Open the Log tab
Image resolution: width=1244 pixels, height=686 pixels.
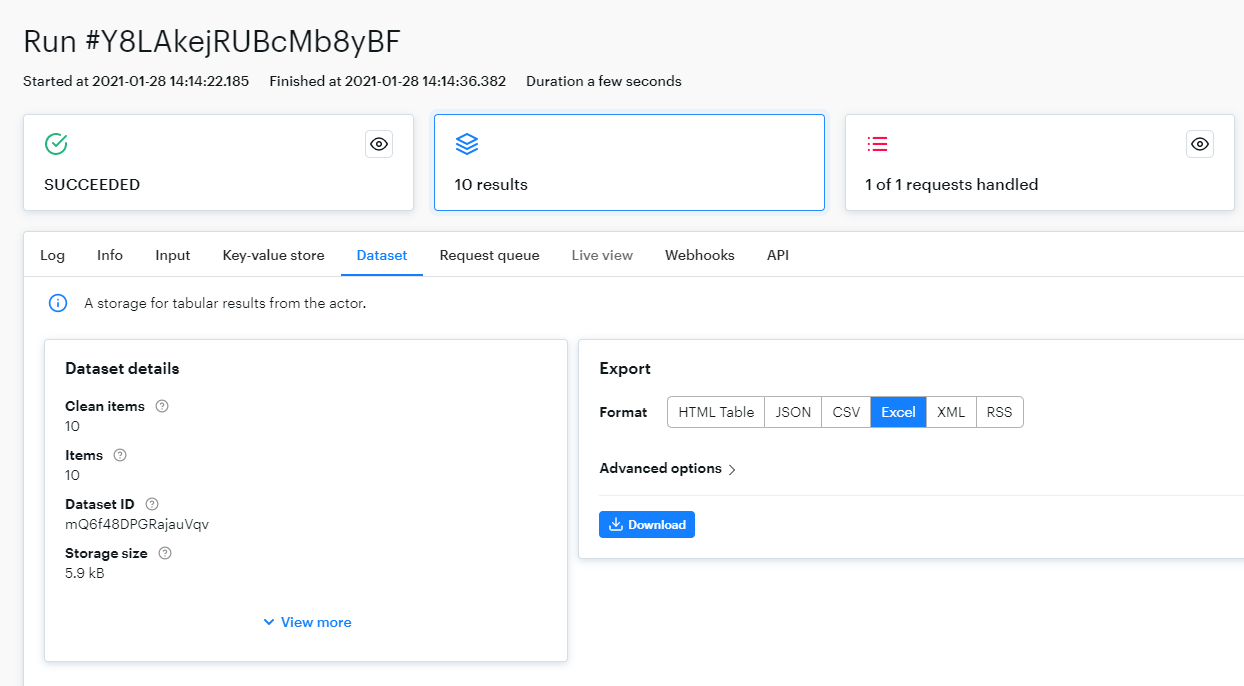(52, 255)
